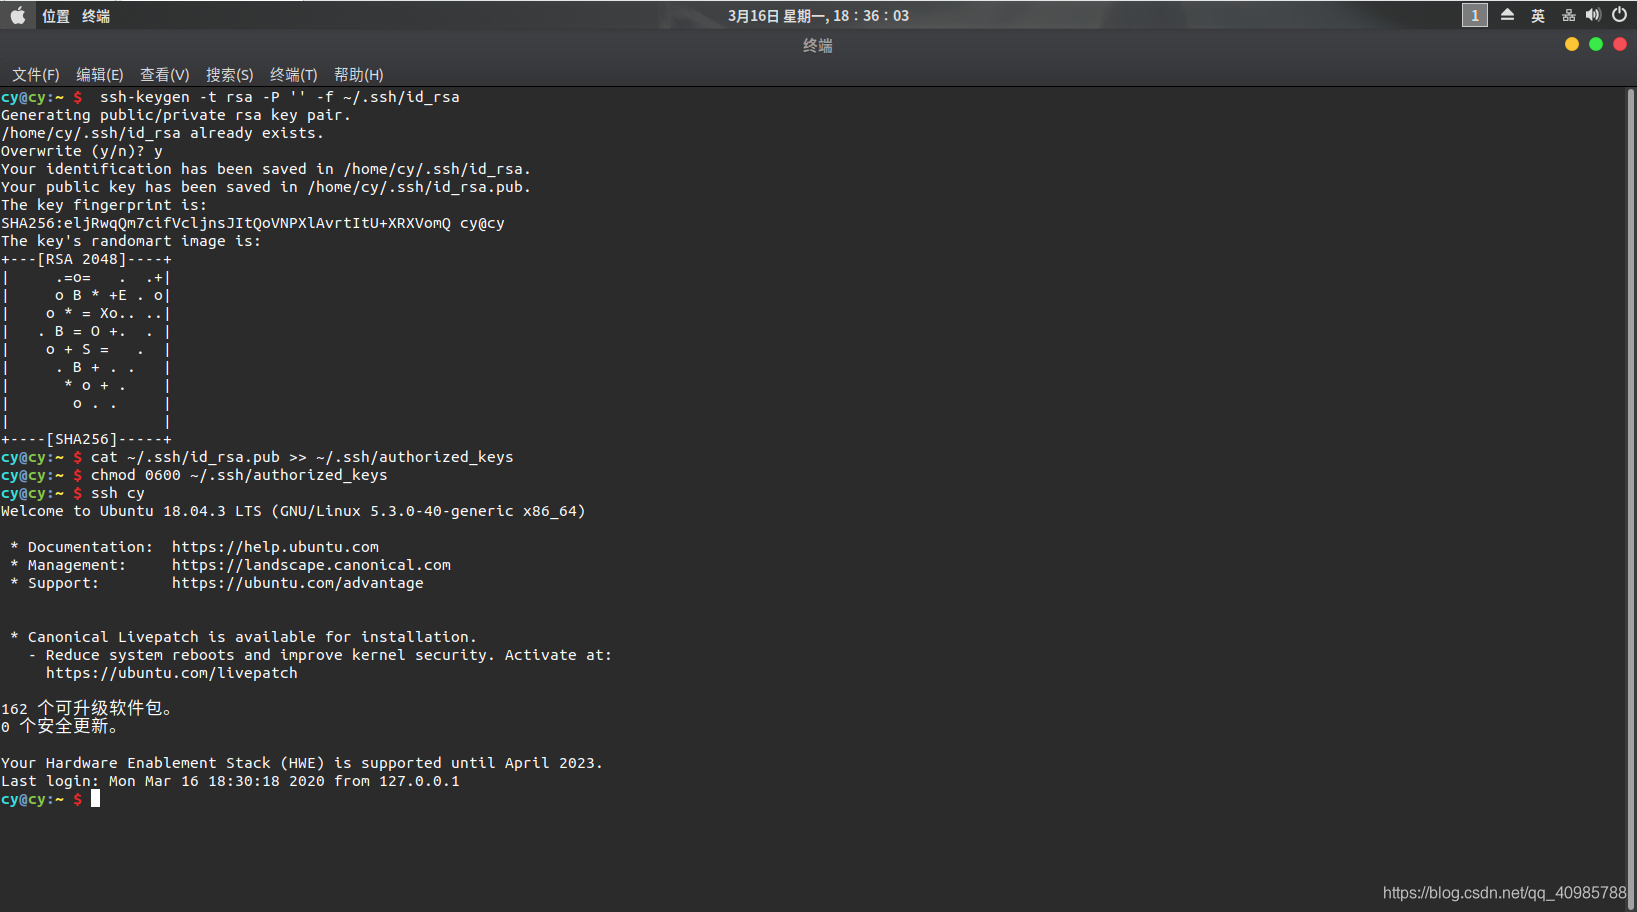
Task: Open the Apple logo system menu
Action: (x=18, y=15)
